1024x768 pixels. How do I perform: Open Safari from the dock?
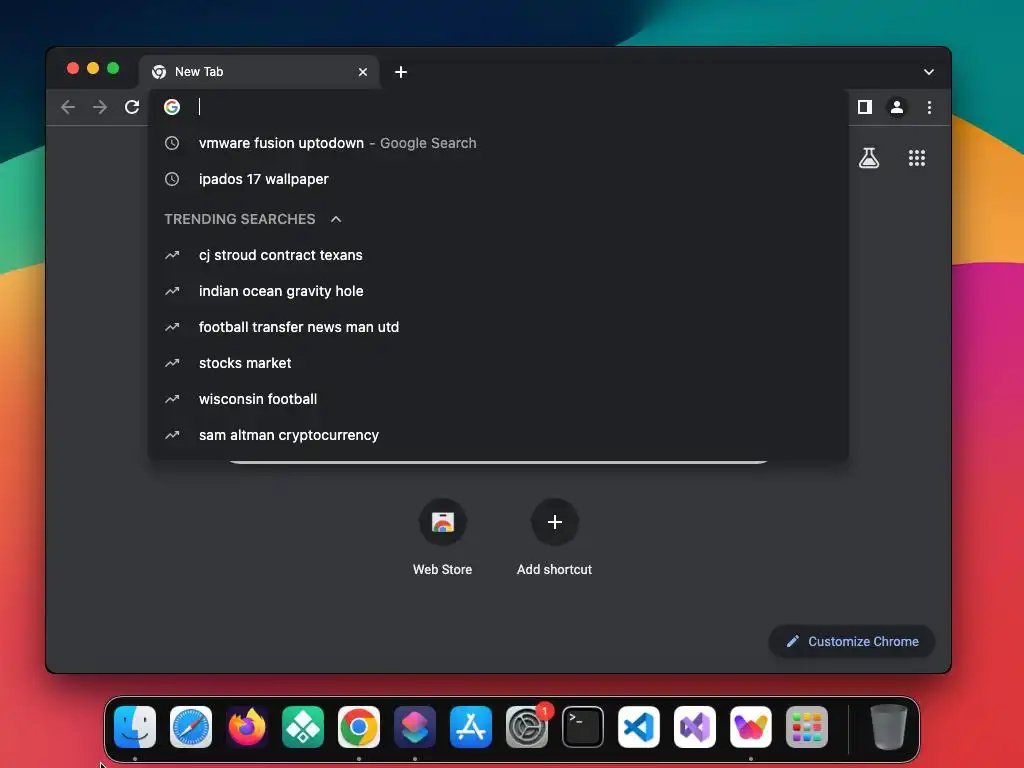[191, 727]
